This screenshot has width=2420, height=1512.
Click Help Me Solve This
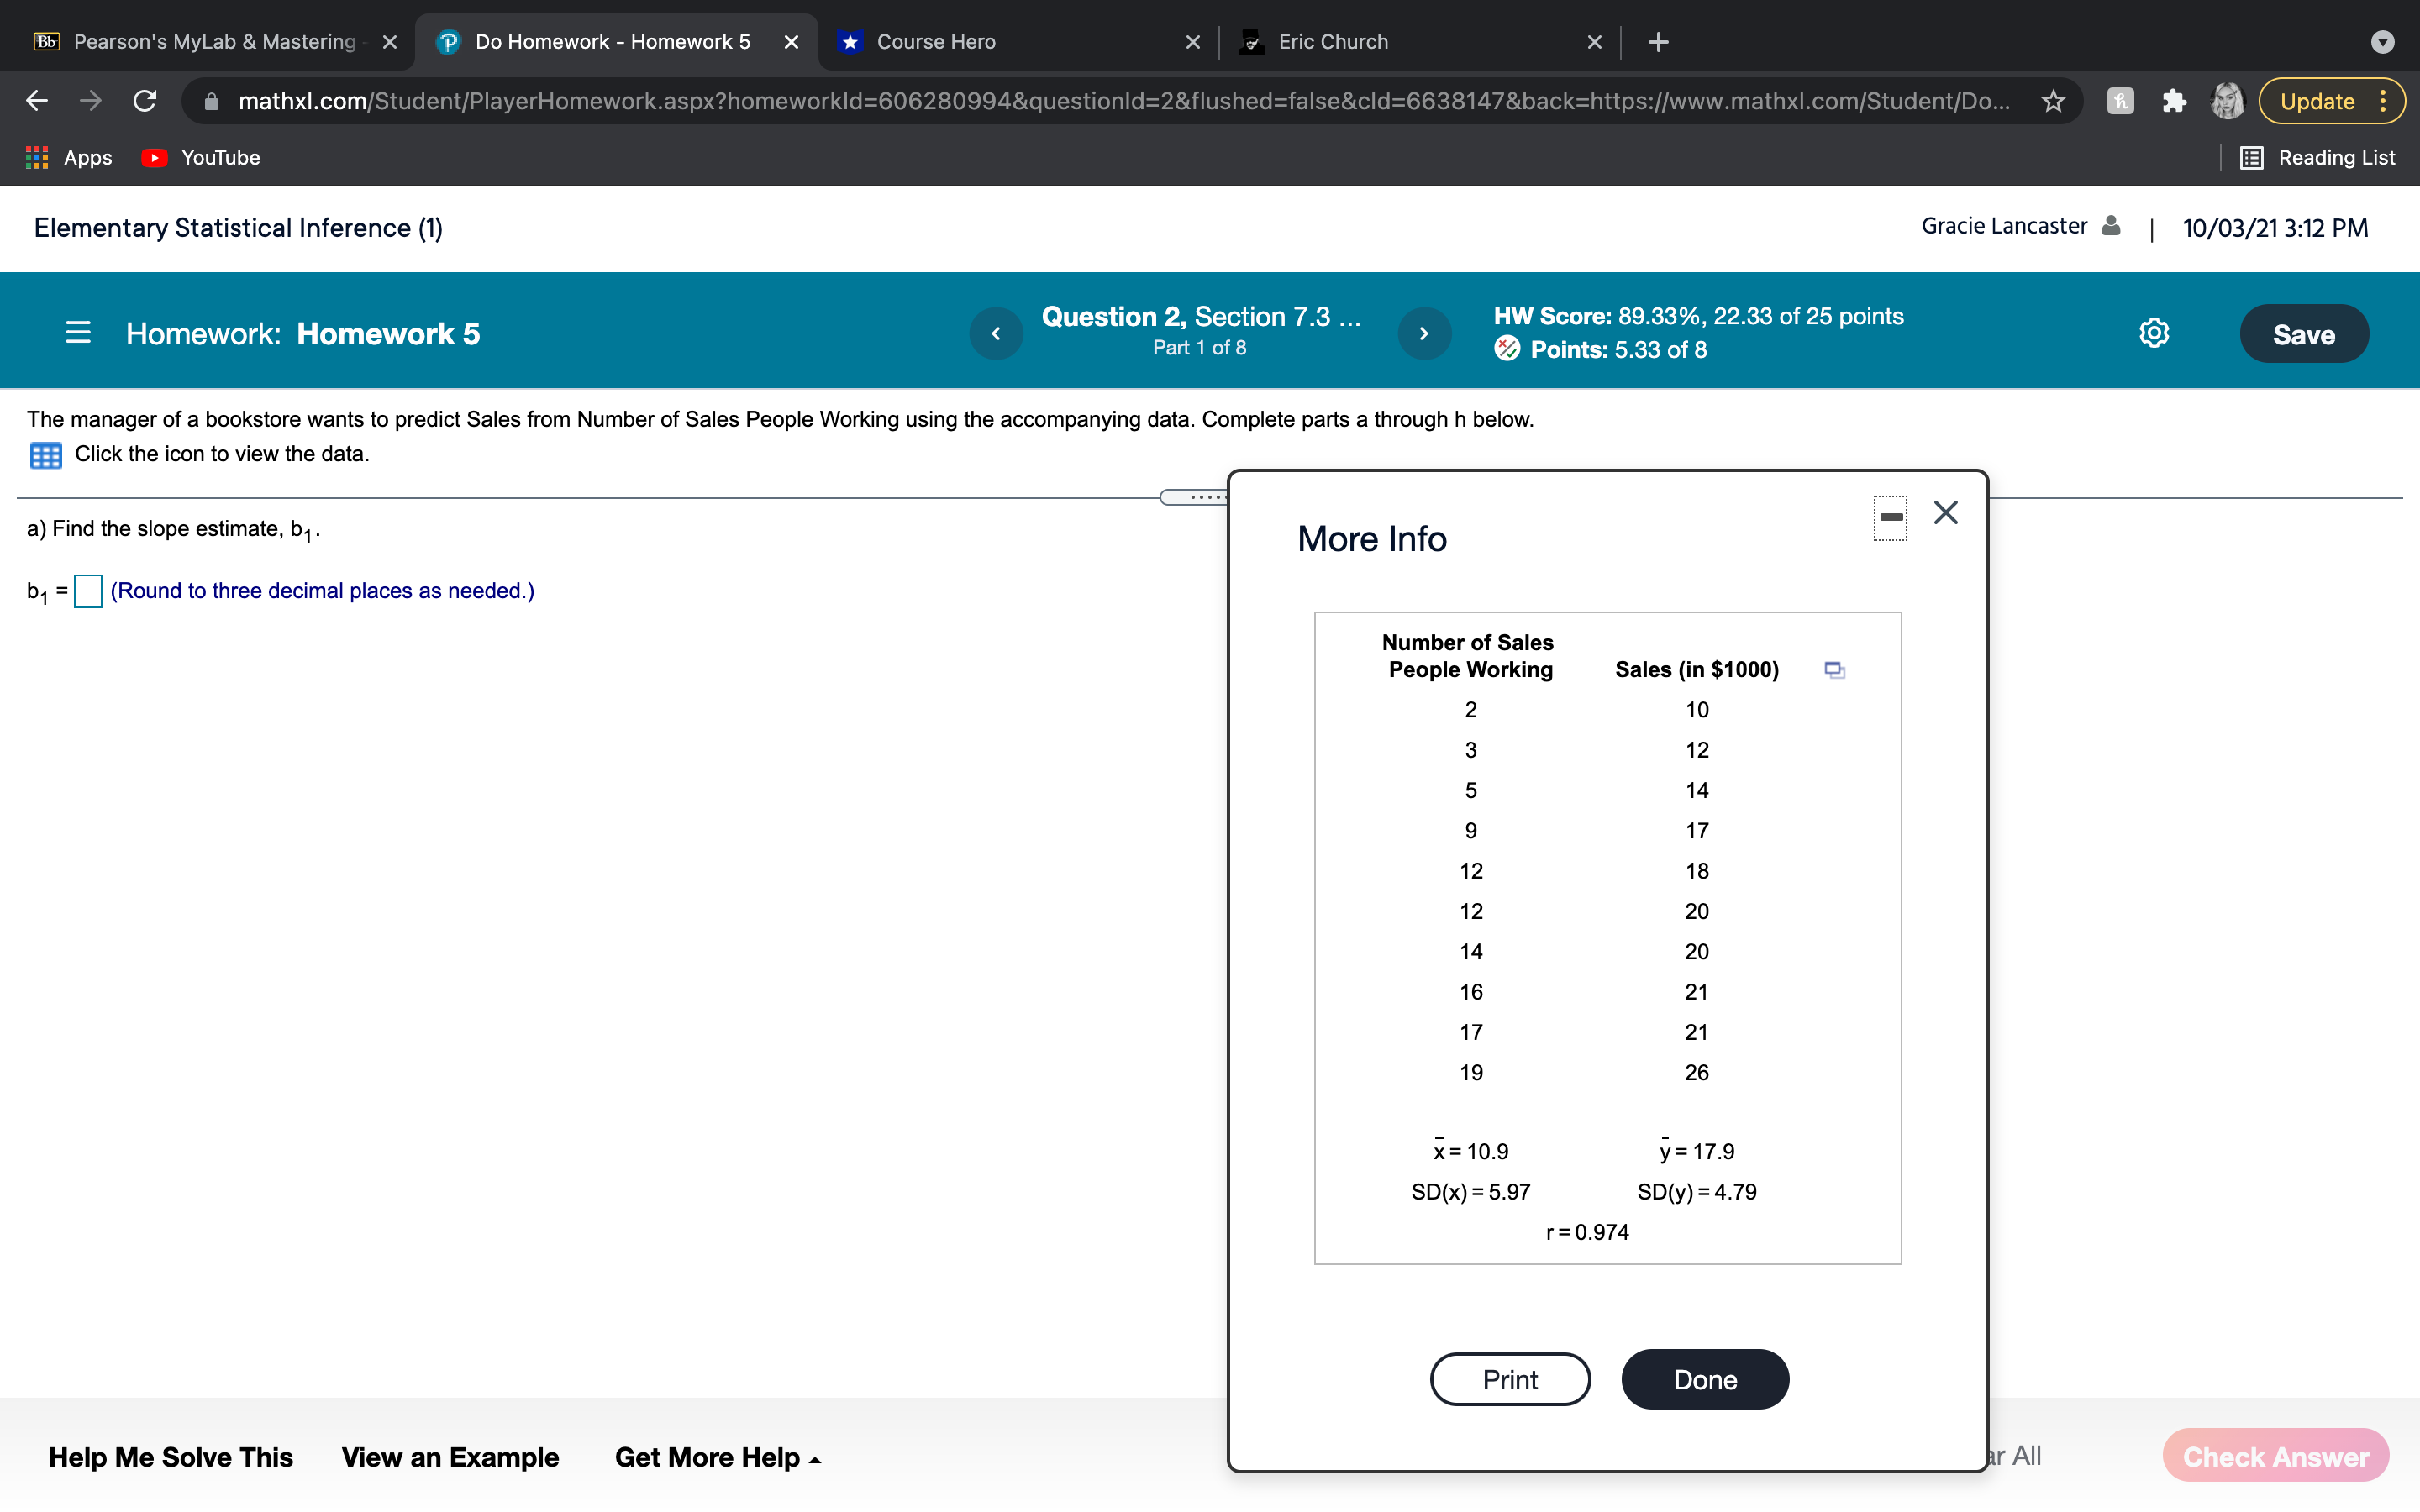(x=171, y=1457)
